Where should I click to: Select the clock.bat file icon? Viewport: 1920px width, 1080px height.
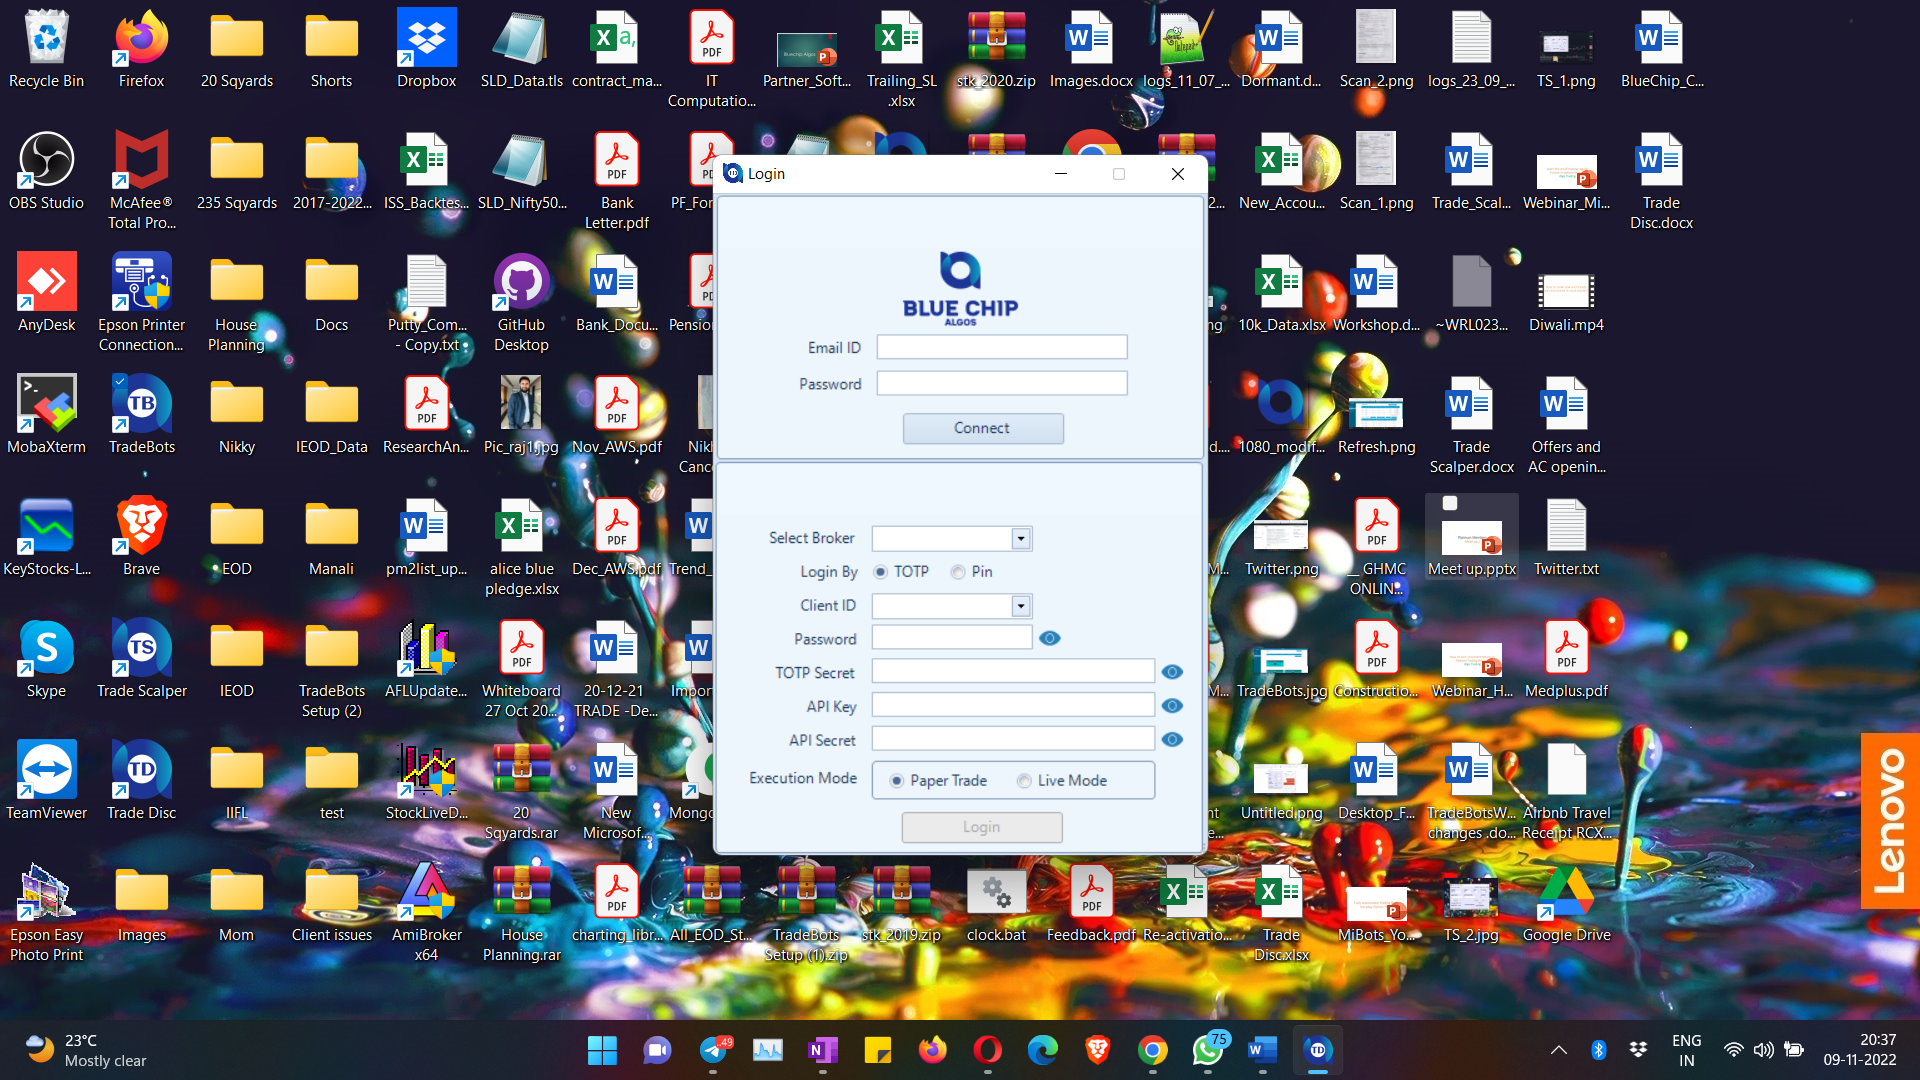tap(996, 904)
